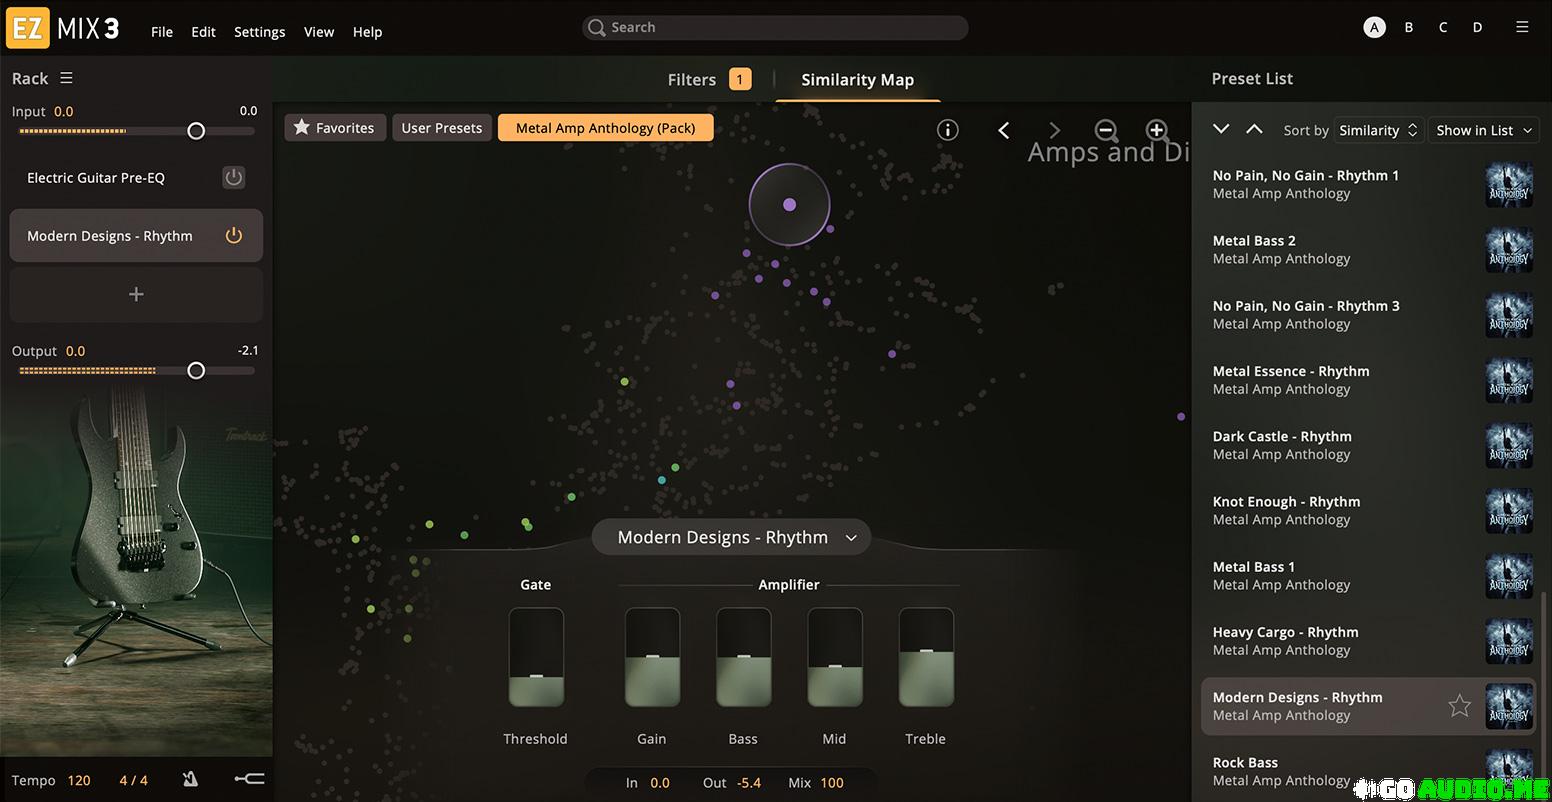Switch to the Similarity Map tab
Screen dimensions: 1552x802
click(x=858, y=80)
